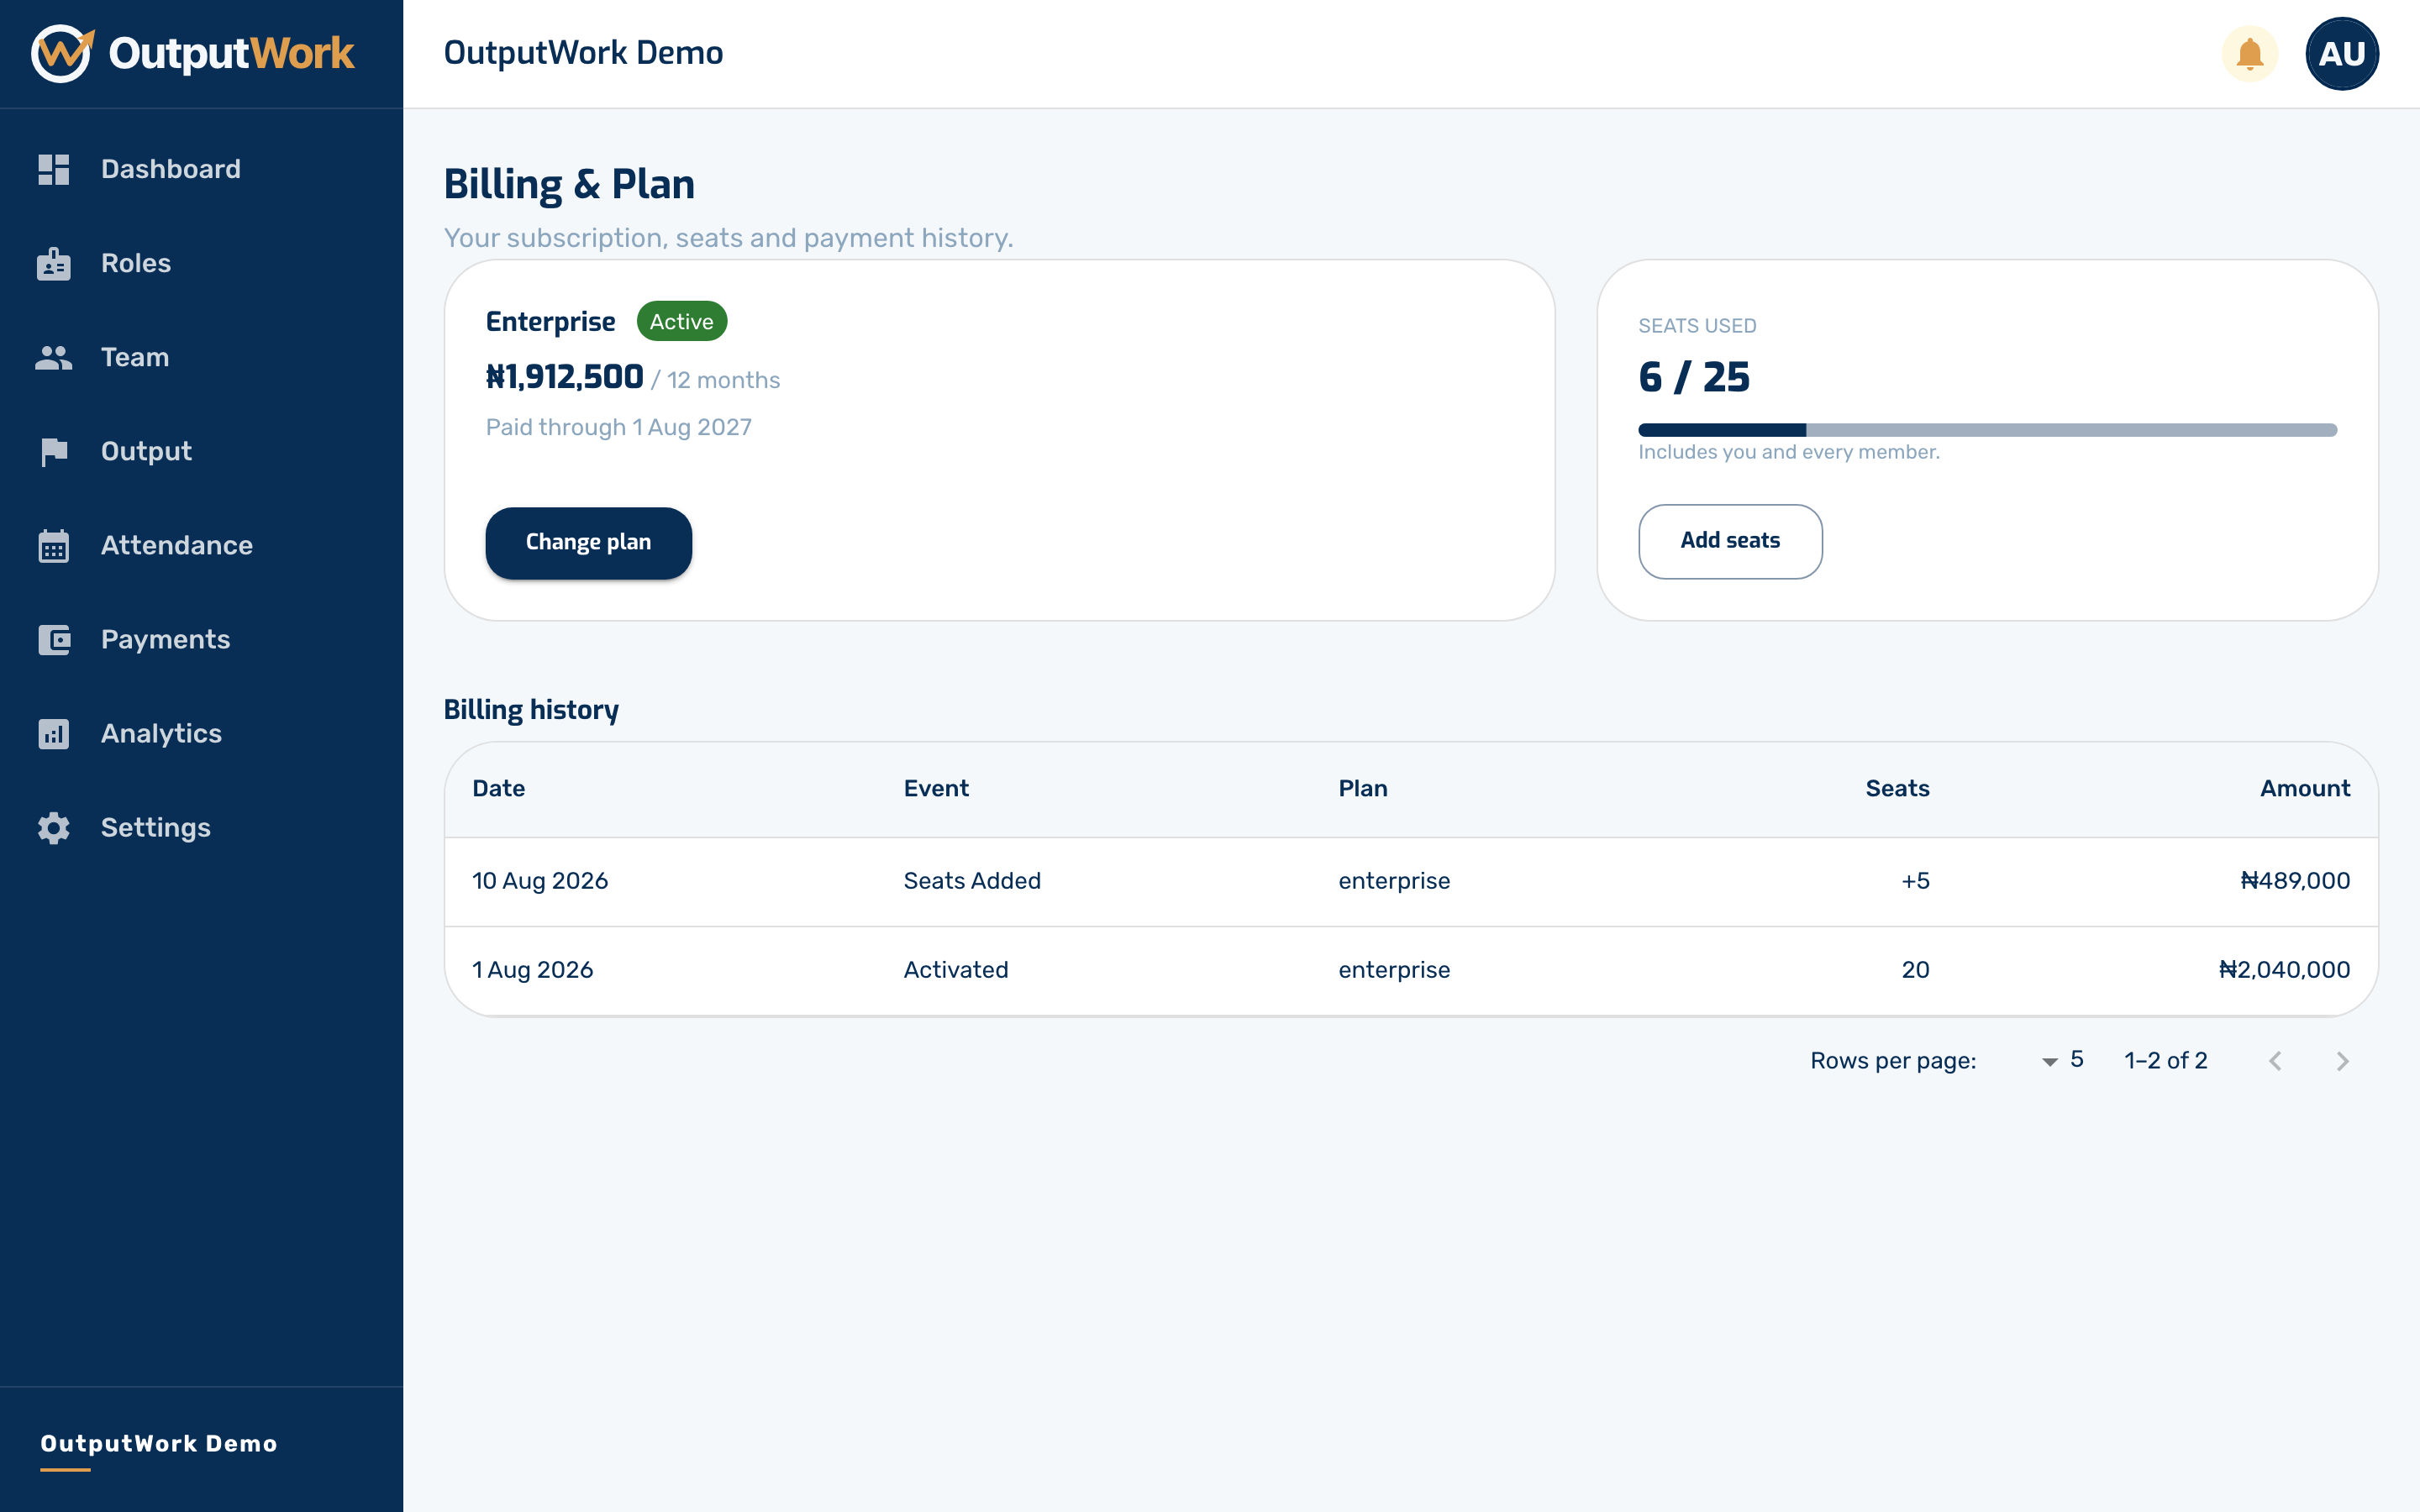Viewport: 2420px width, 1512px height.
Task: Click the ₦2,040,000 amount cell
Action: (2284, 970)
